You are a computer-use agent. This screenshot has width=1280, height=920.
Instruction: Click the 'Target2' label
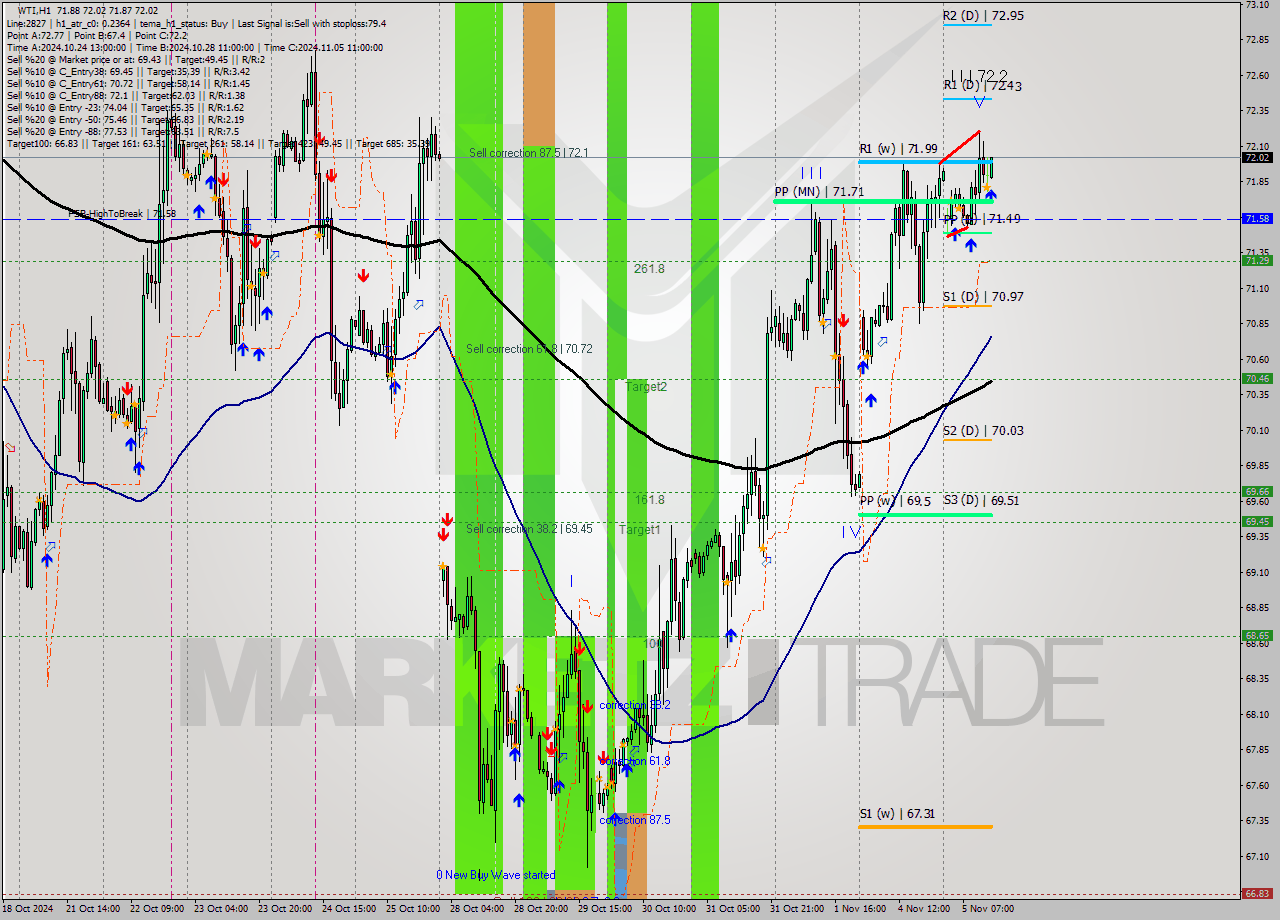point(646,386)
